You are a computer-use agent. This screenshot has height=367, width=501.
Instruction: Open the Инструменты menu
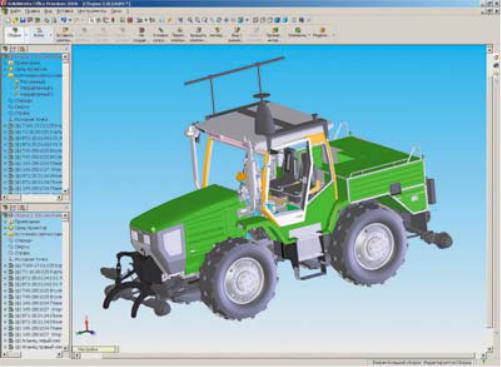92,11
